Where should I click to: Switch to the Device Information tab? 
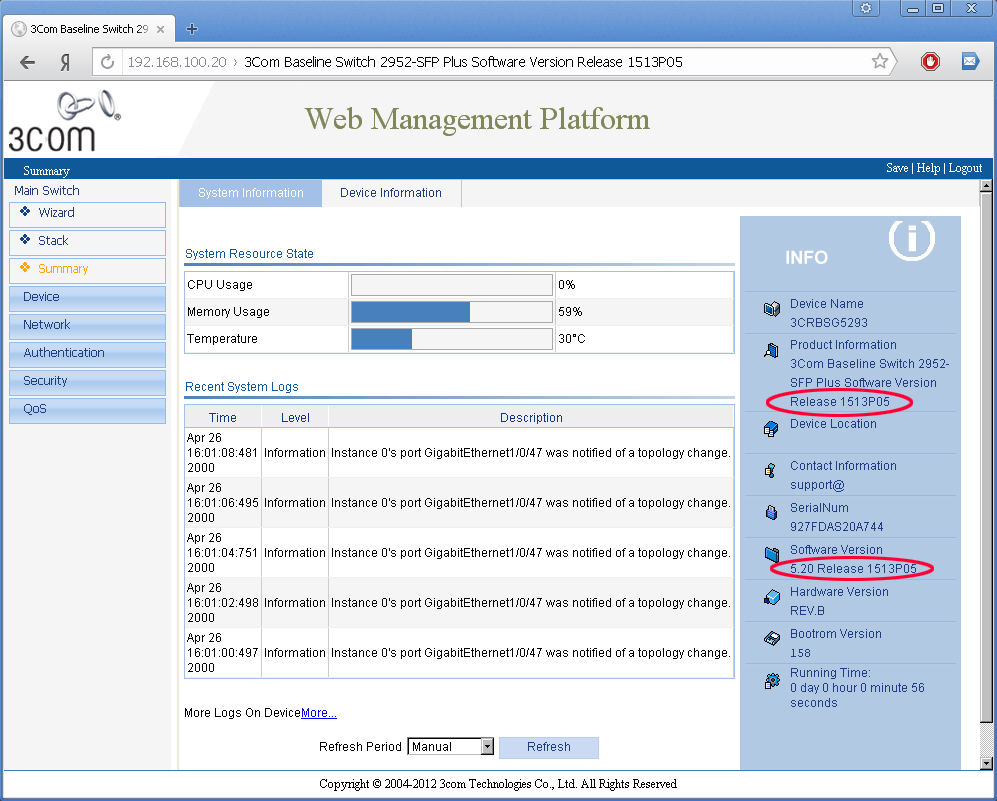(x=391, y=193)
